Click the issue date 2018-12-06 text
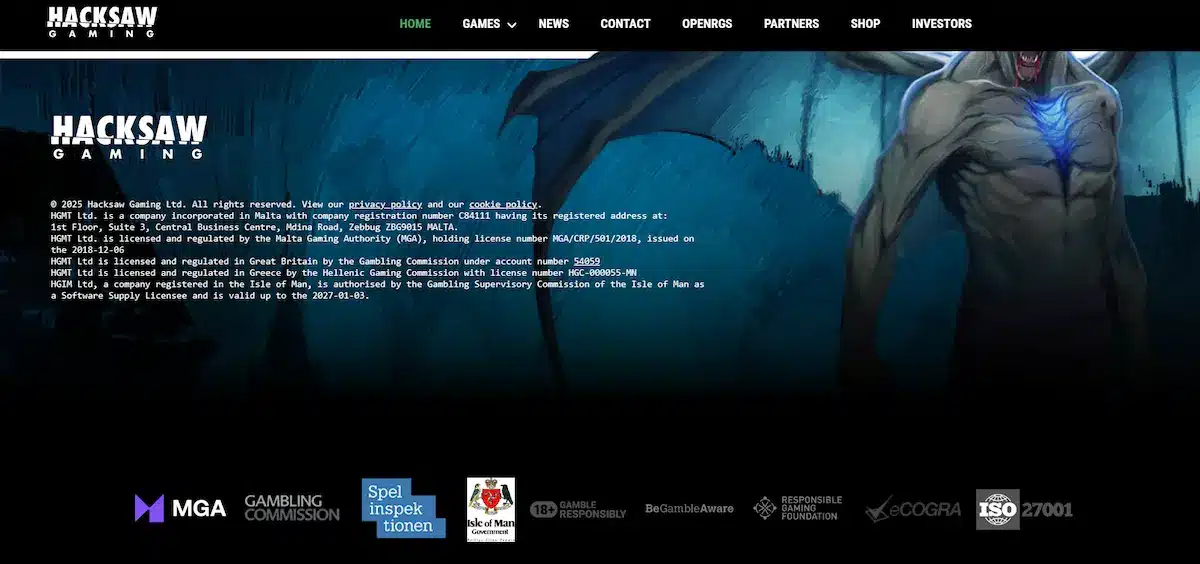 [x=96, y=250]
